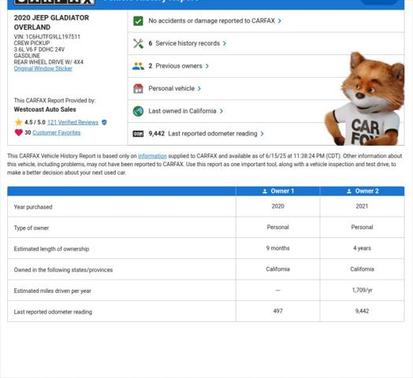
Task: Click the Owner 1 person icon
Action: (x=265, y=191)
